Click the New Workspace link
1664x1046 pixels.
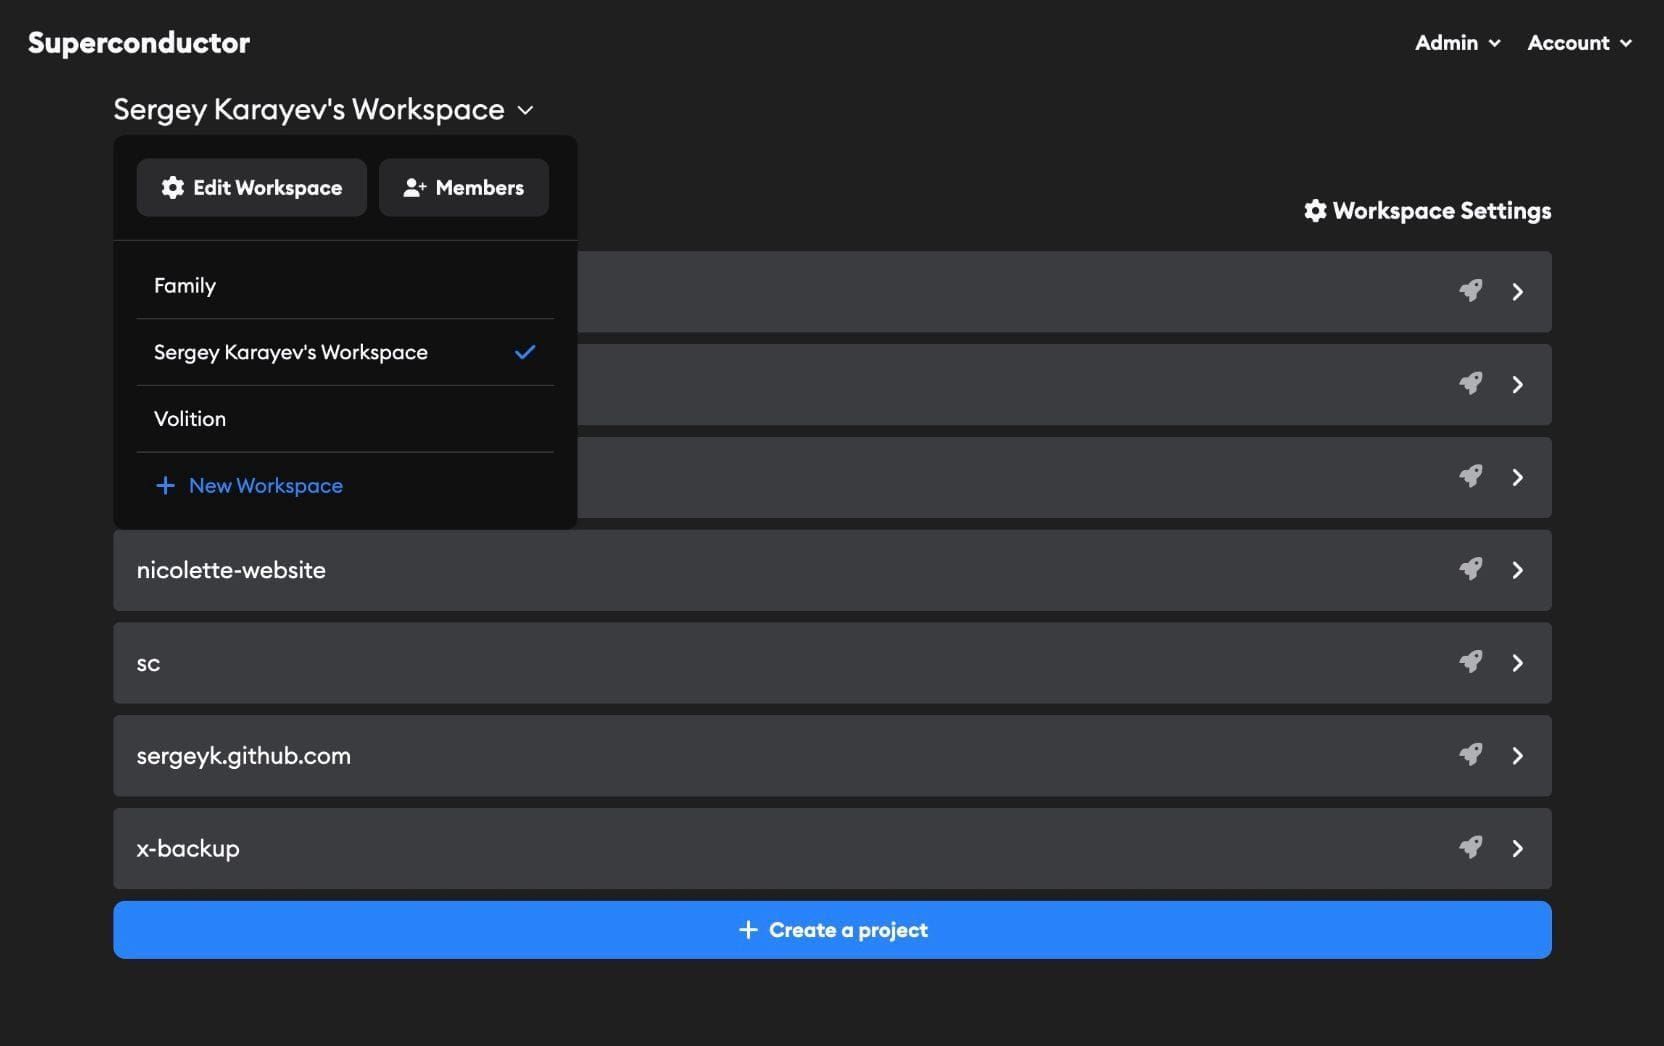pos(265,485)
